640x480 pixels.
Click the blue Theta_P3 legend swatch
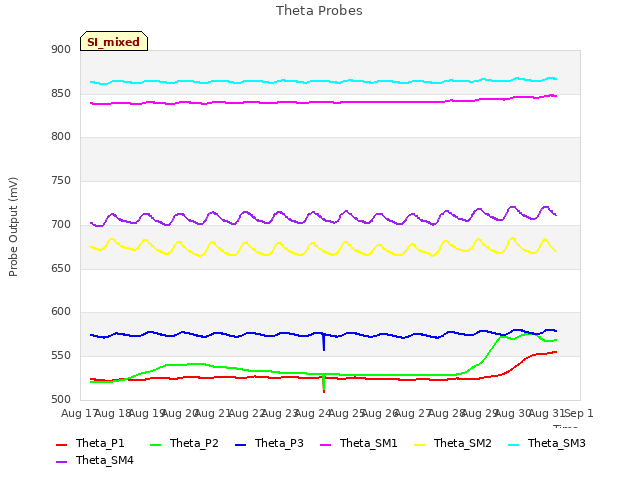coord(241,444)
